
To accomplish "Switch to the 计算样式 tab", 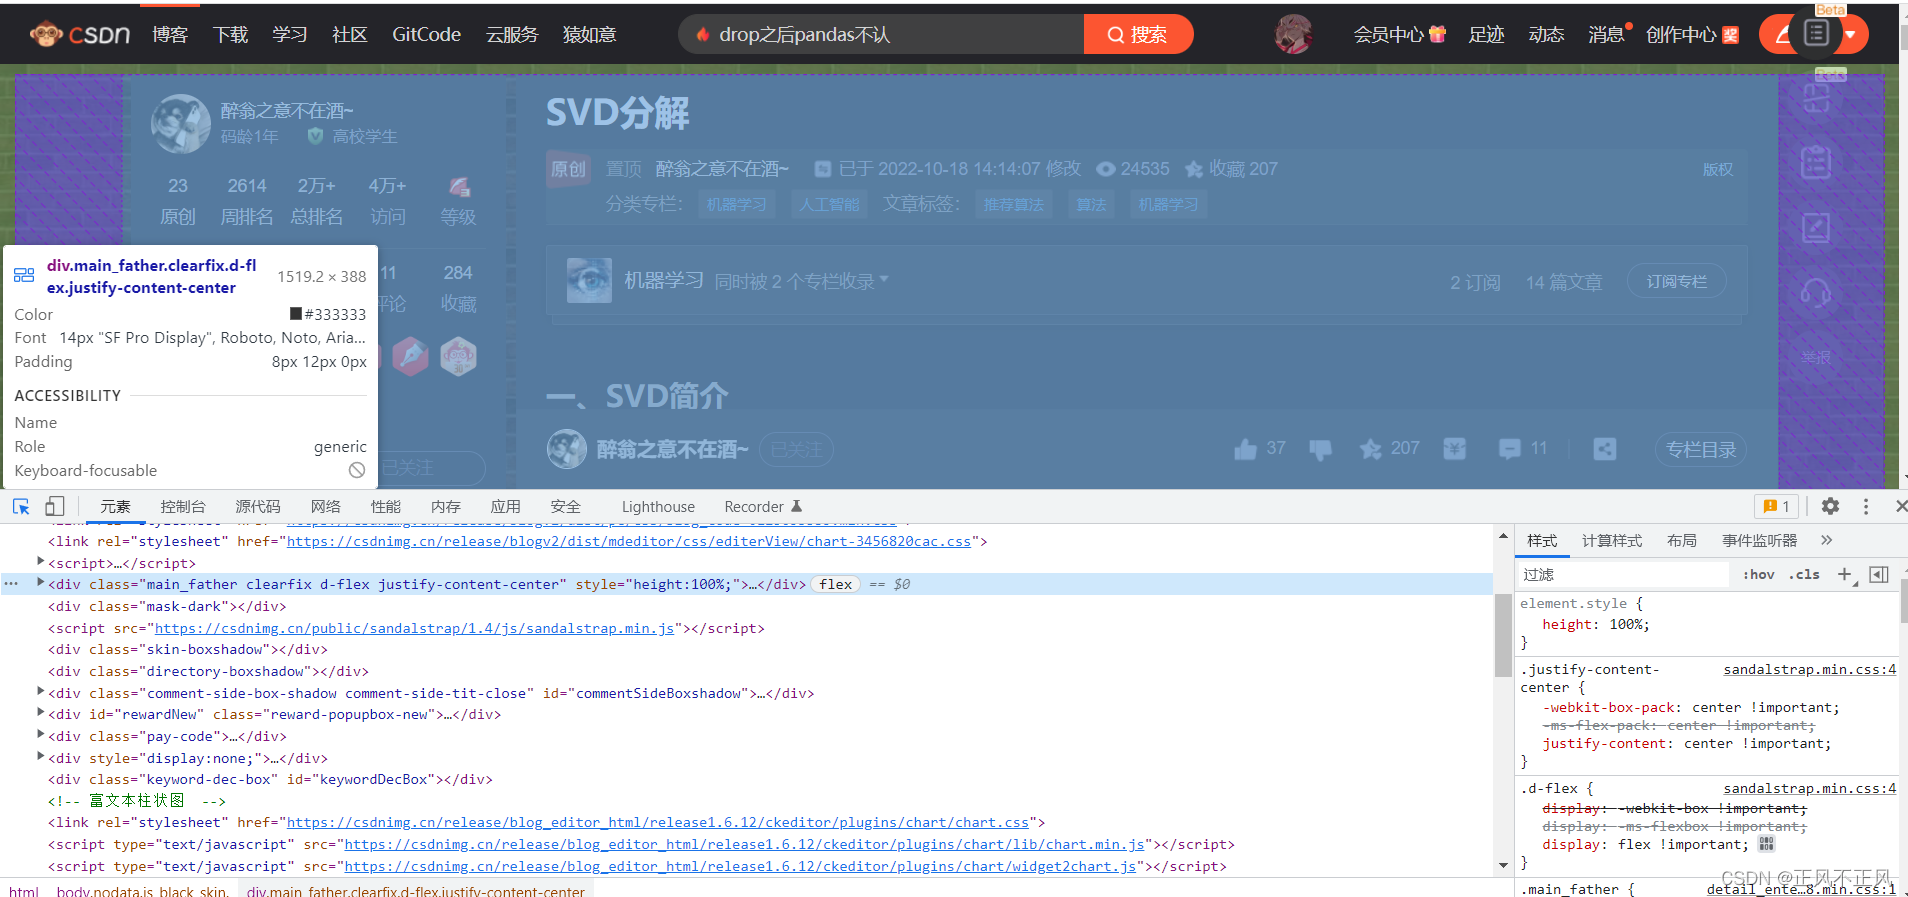I will point(1612,541).
